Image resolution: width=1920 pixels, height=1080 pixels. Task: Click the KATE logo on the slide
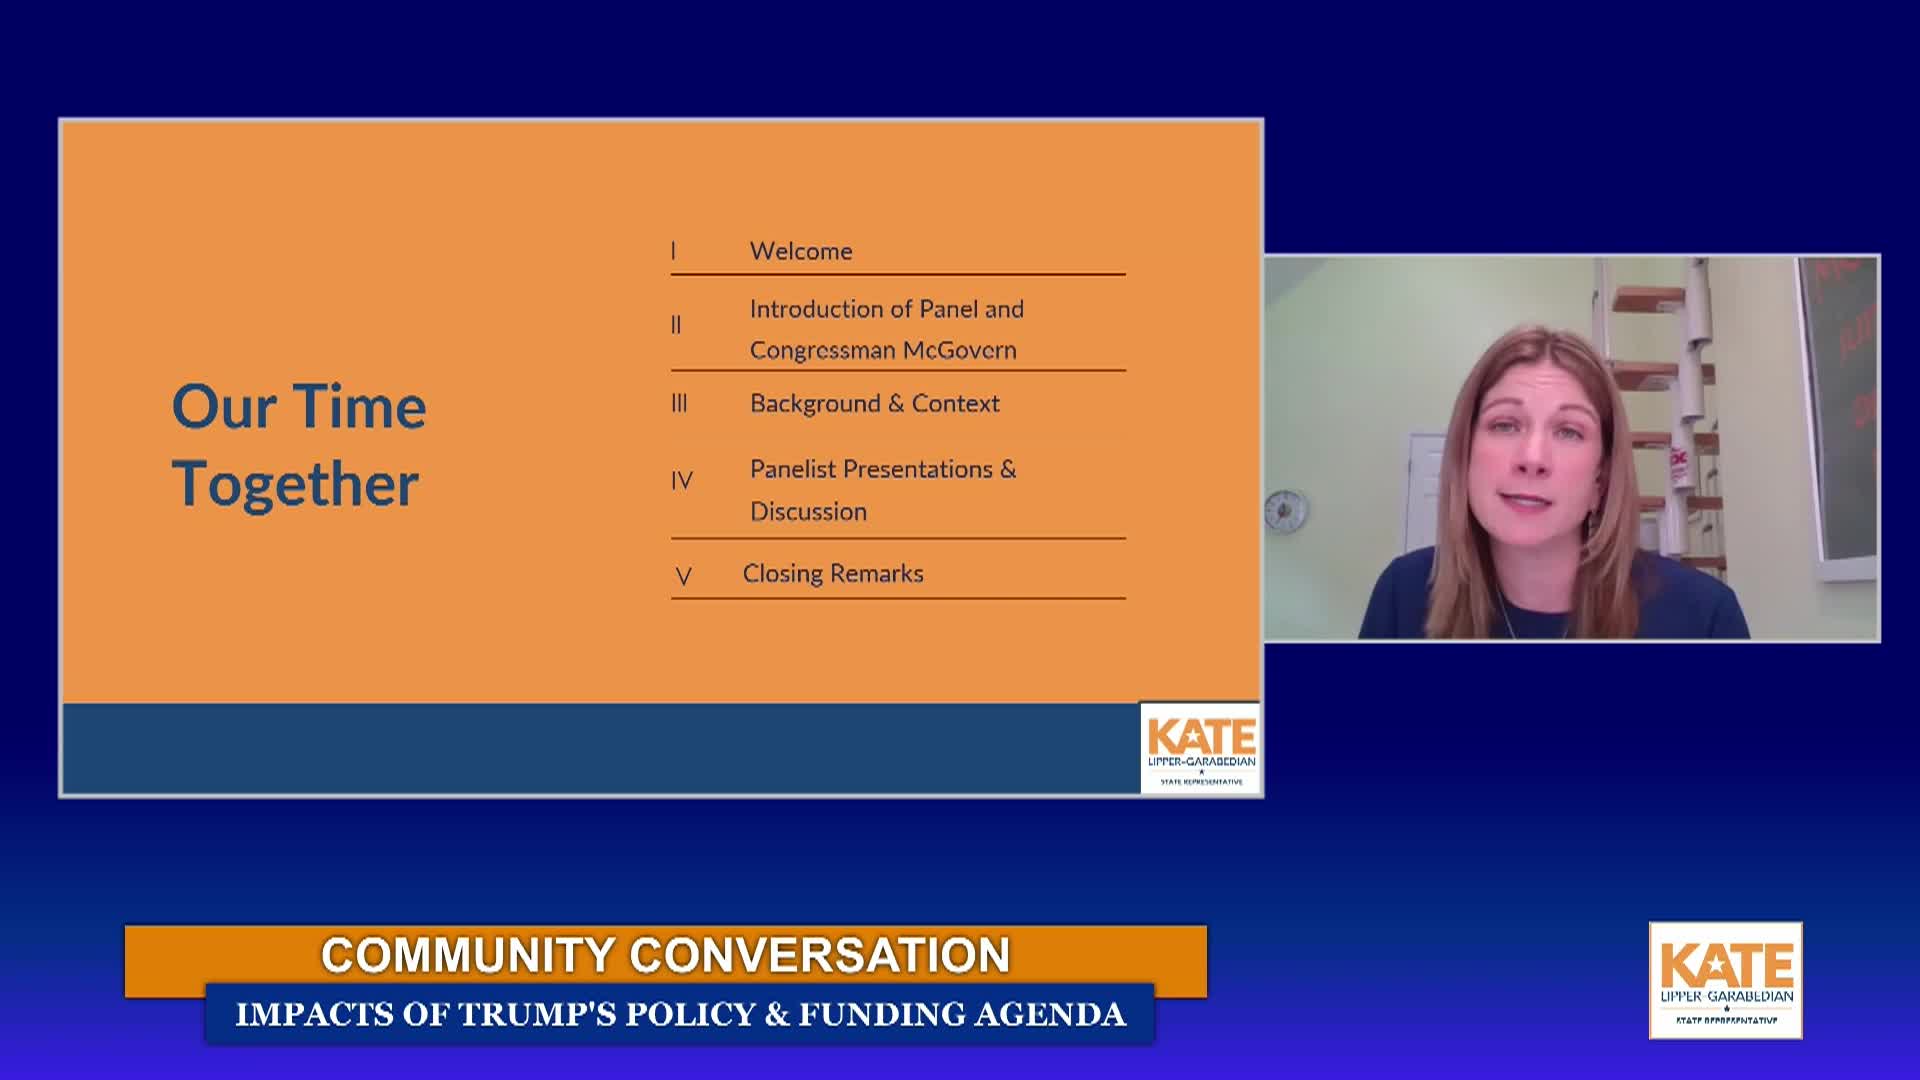1200,745
